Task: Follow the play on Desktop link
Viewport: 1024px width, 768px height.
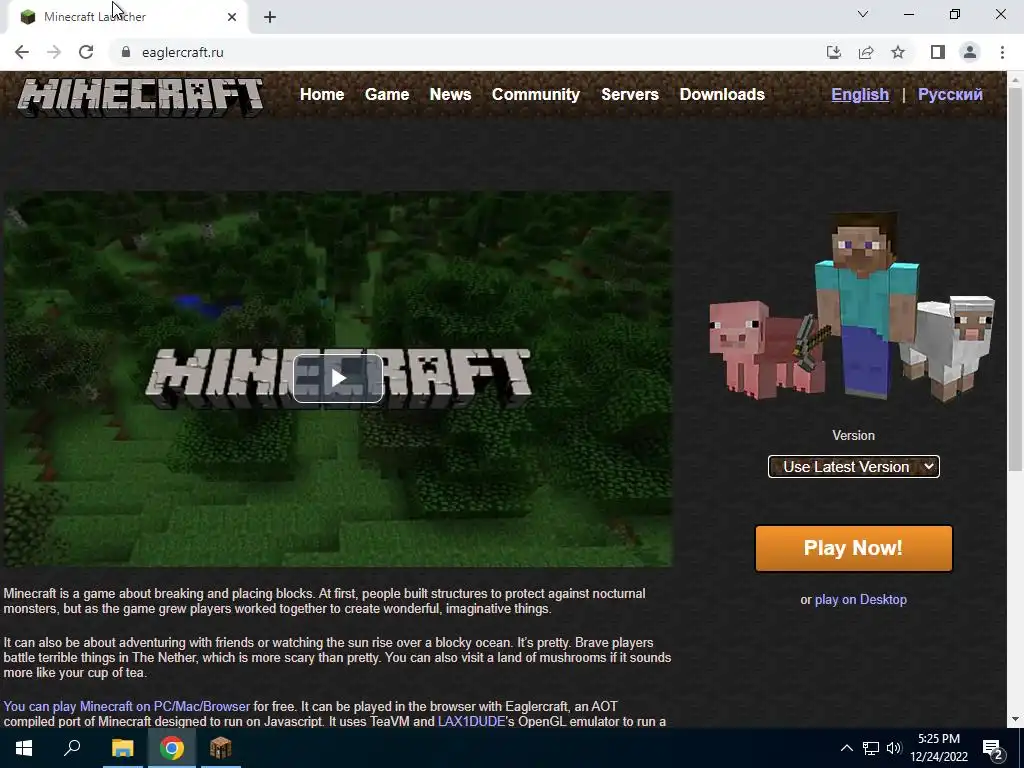Action: (861, 600)
